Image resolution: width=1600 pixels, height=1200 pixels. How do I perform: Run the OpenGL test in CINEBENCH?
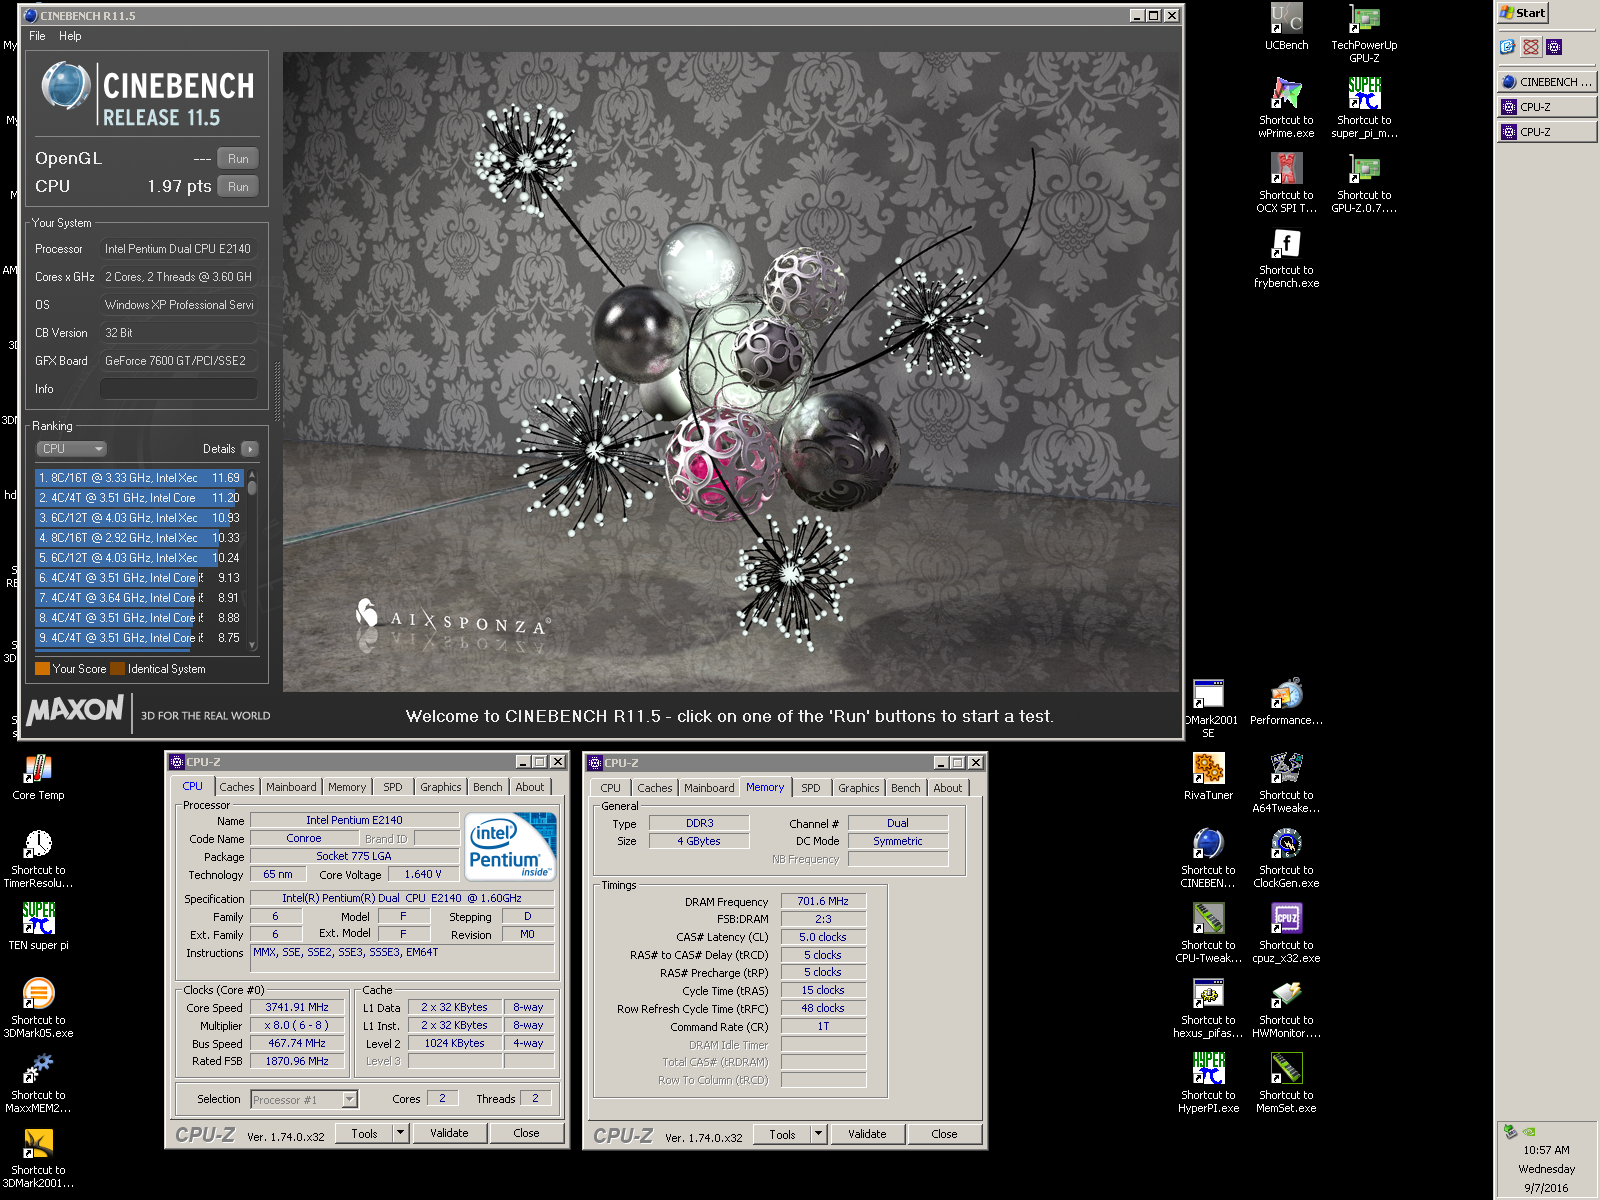[x=238, y=158]
